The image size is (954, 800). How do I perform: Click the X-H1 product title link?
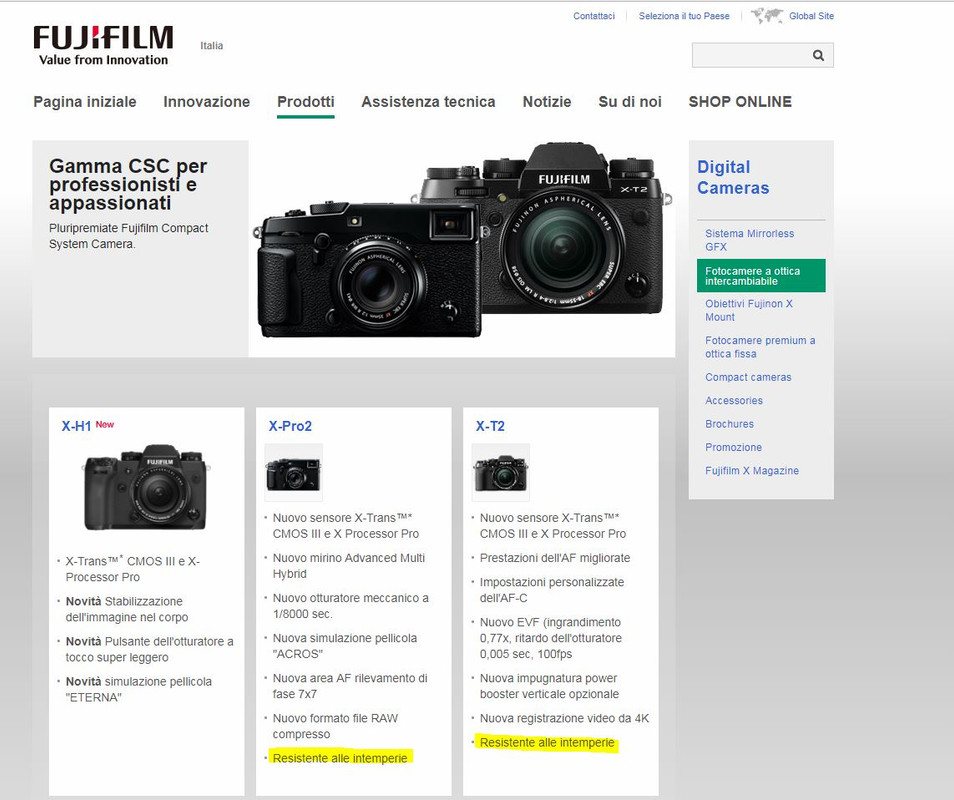[76, 426]
